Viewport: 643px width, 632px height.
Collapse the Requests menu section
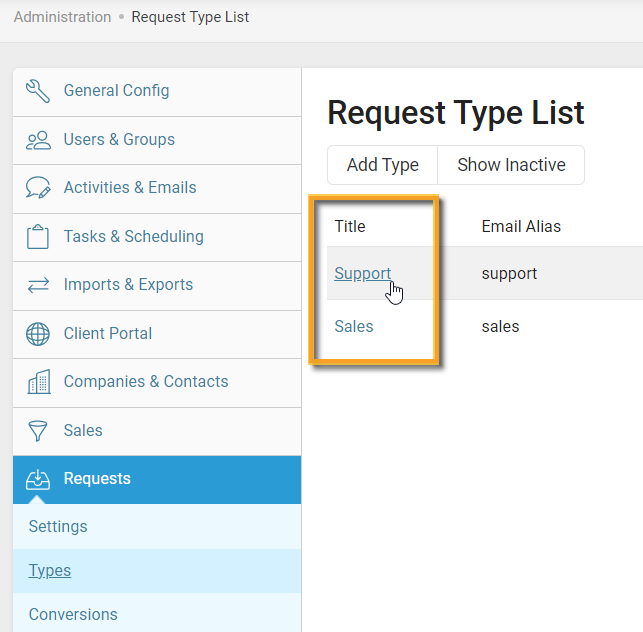pyautogui.click(x=97, y=479)
